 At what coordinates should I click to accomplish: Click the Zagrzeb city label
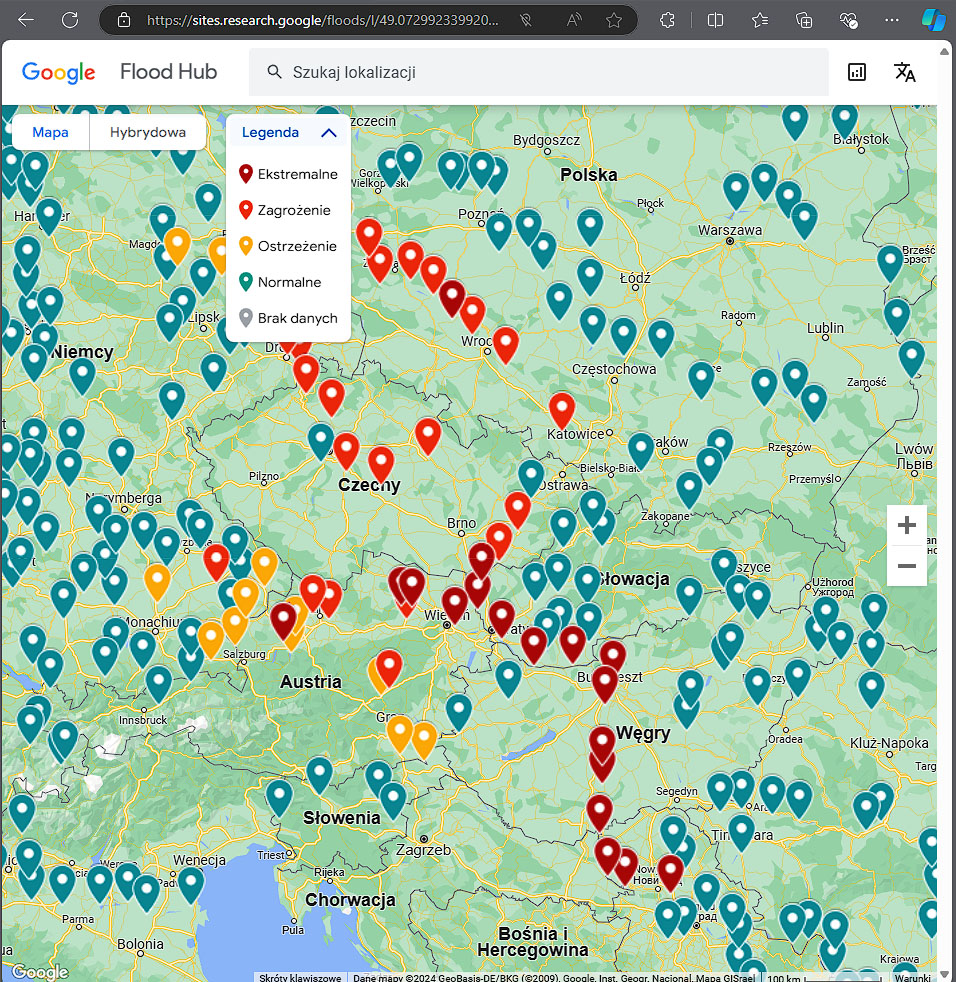pos(423,850)
